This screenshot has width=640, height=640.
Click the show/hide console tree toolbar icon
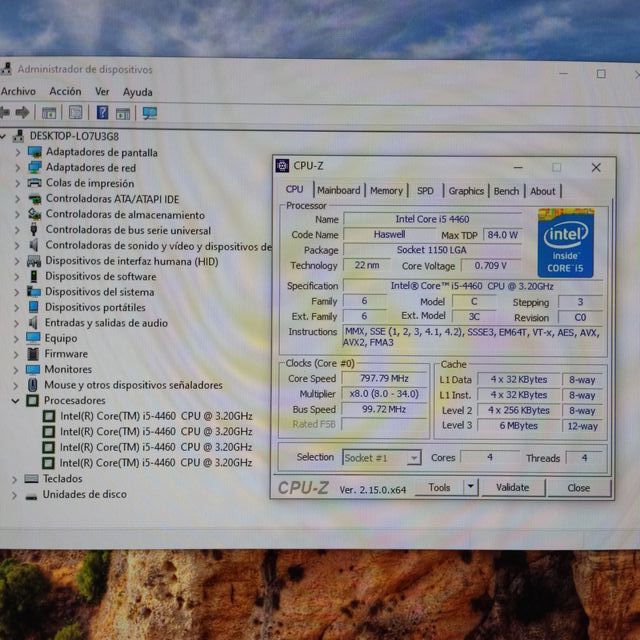[x=49, y=113]
